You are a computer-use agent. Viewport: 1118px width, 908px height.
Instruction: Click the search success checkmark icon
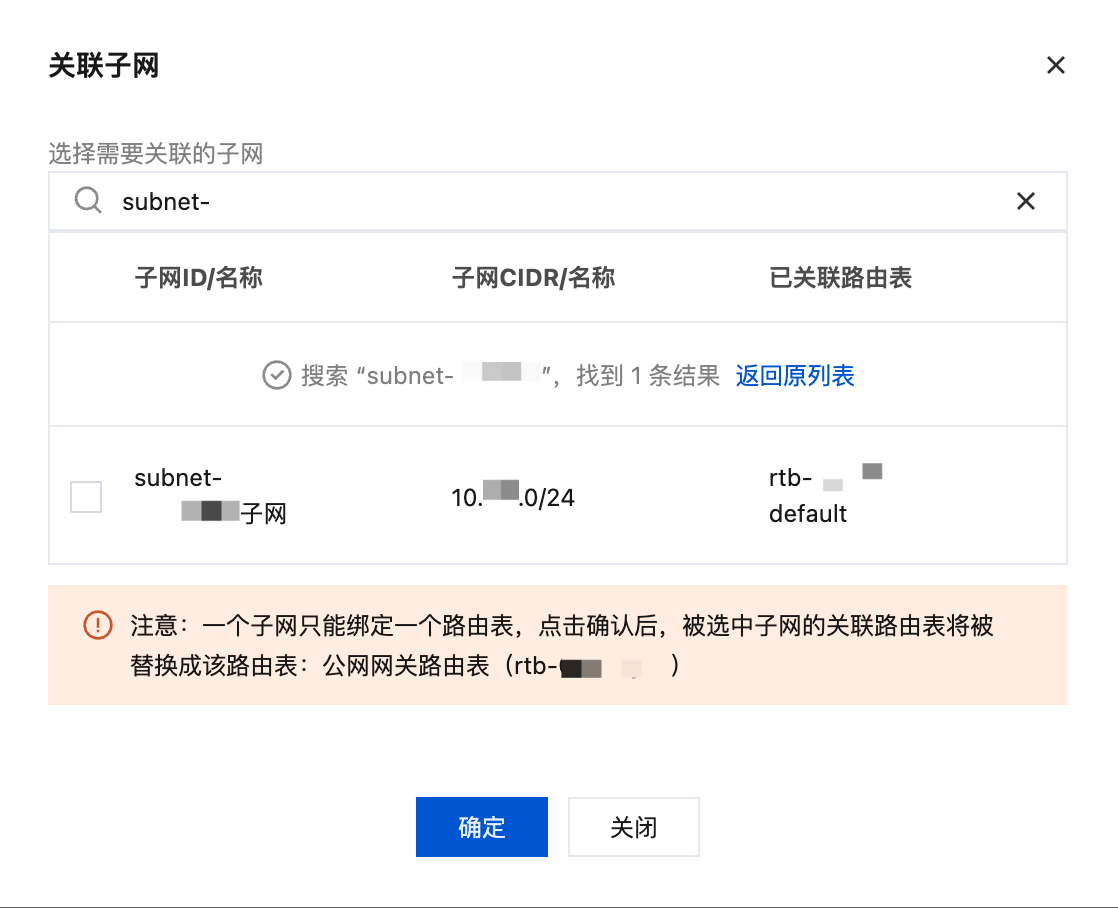(x=276, y=376)
